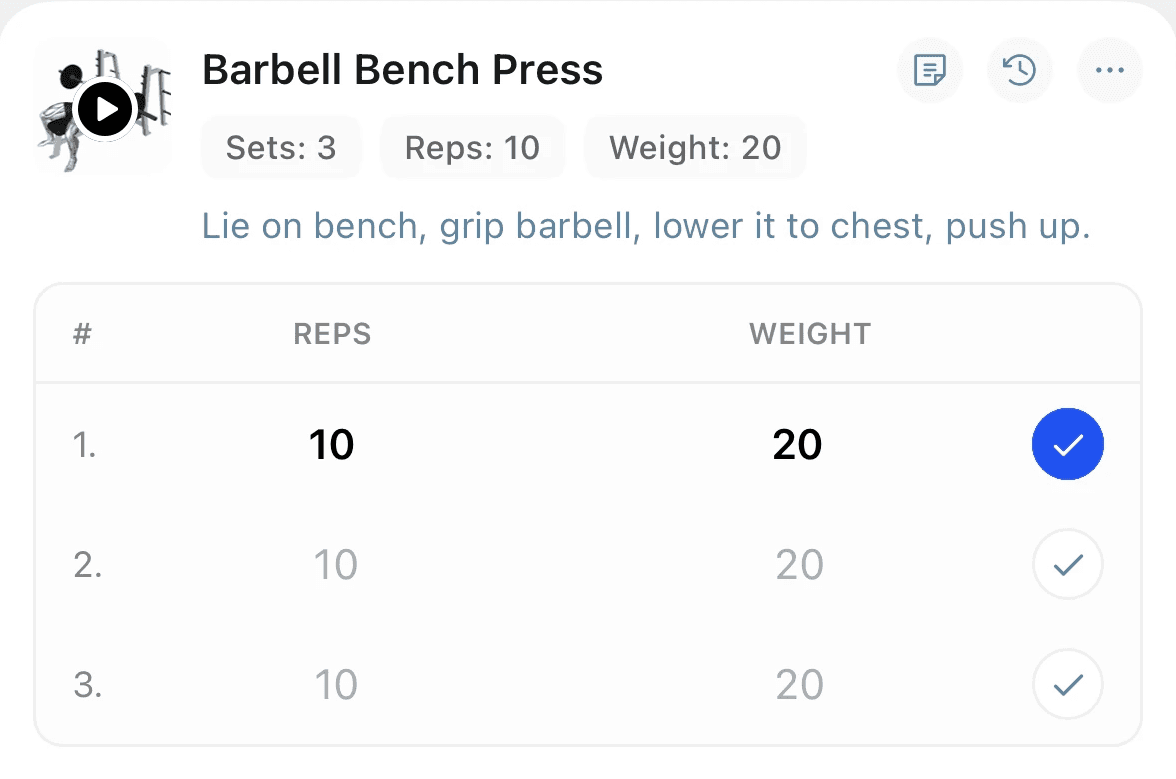Click the Barbell Bench Press title

point(403,70)
